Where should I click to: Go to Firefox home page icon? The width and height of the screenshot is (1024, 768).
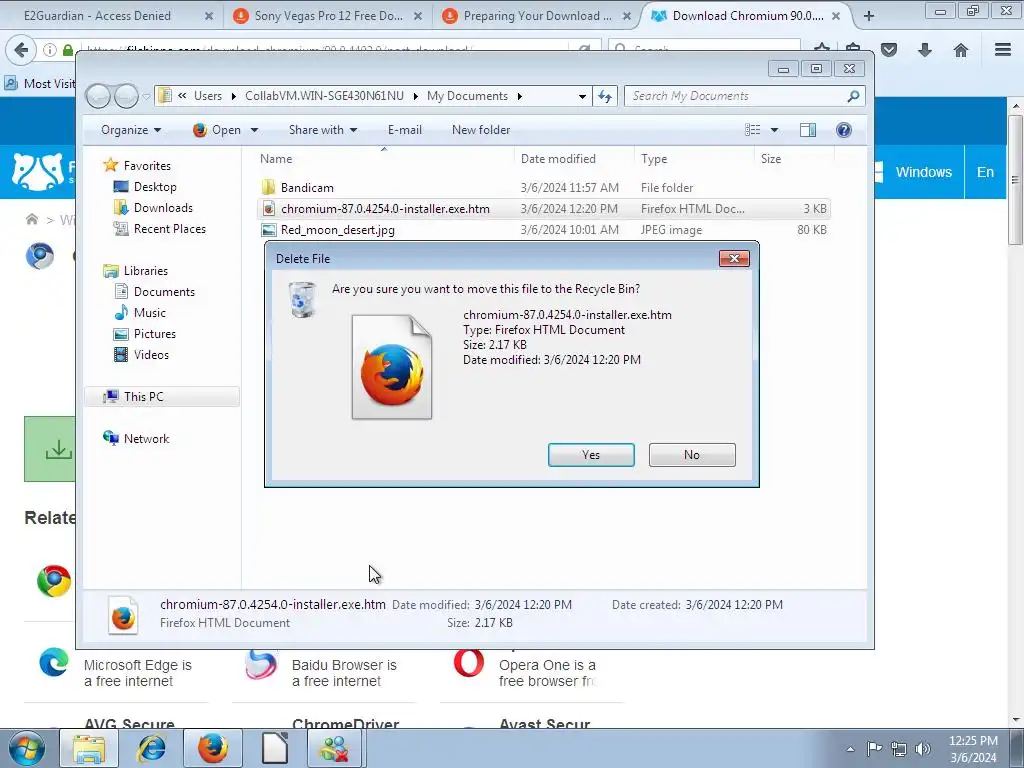tap(961, 50)
